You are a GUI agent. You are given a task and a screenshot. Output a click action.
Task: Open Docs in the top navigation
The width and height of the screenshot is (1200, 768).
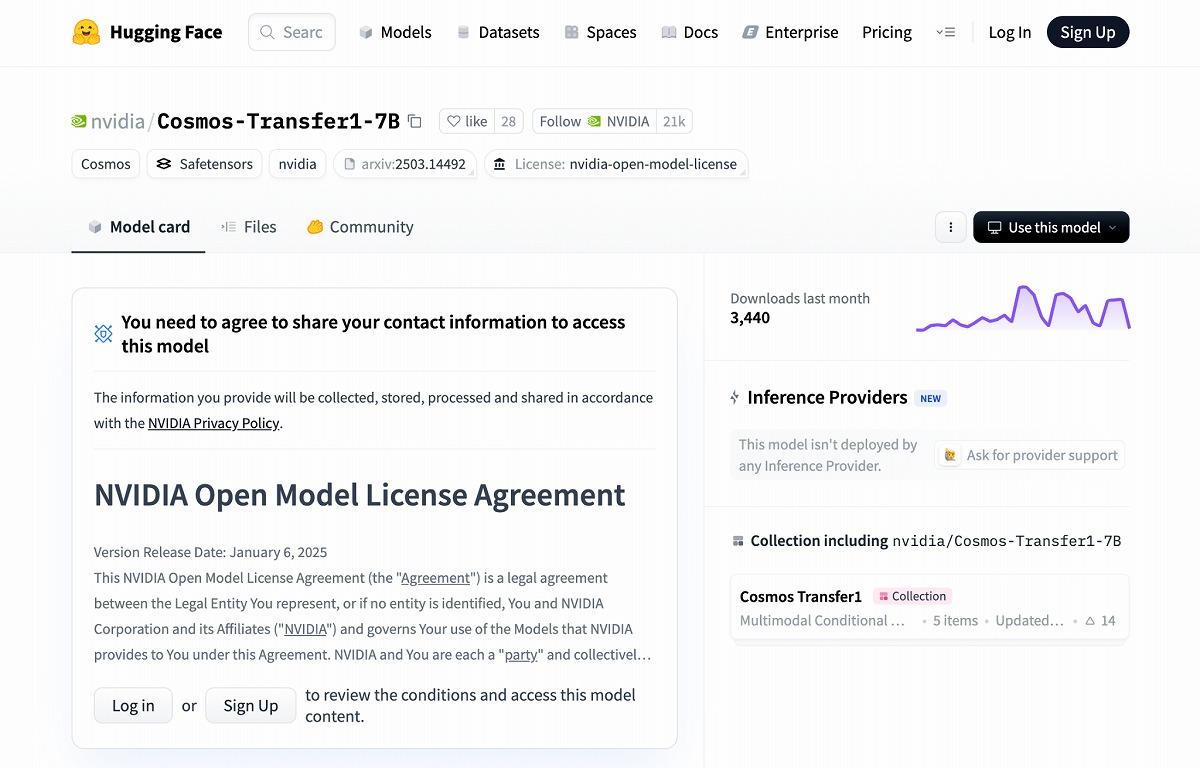[690, 32]
